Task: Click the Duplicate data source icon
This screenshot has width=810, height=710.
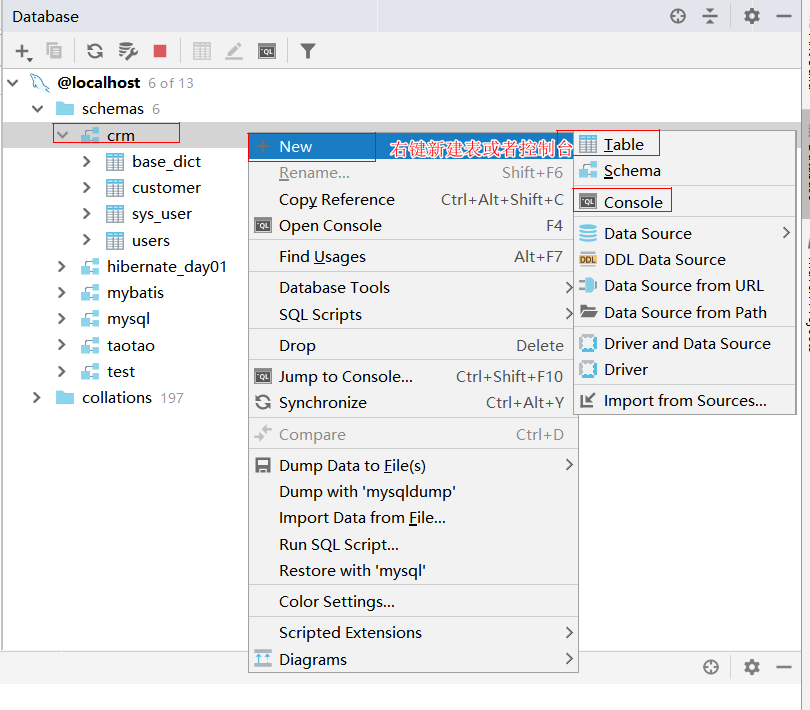Action: pyautogui.click(x=54, y=51)
